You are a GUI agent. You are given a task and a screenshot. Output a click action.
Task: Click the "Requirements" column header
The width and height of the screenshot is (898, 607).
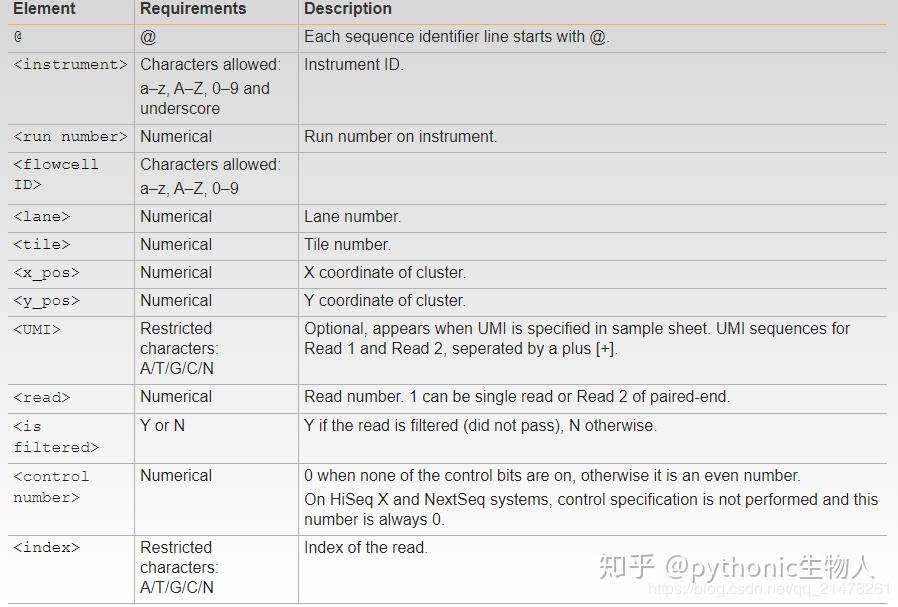[x=193, y=9]
